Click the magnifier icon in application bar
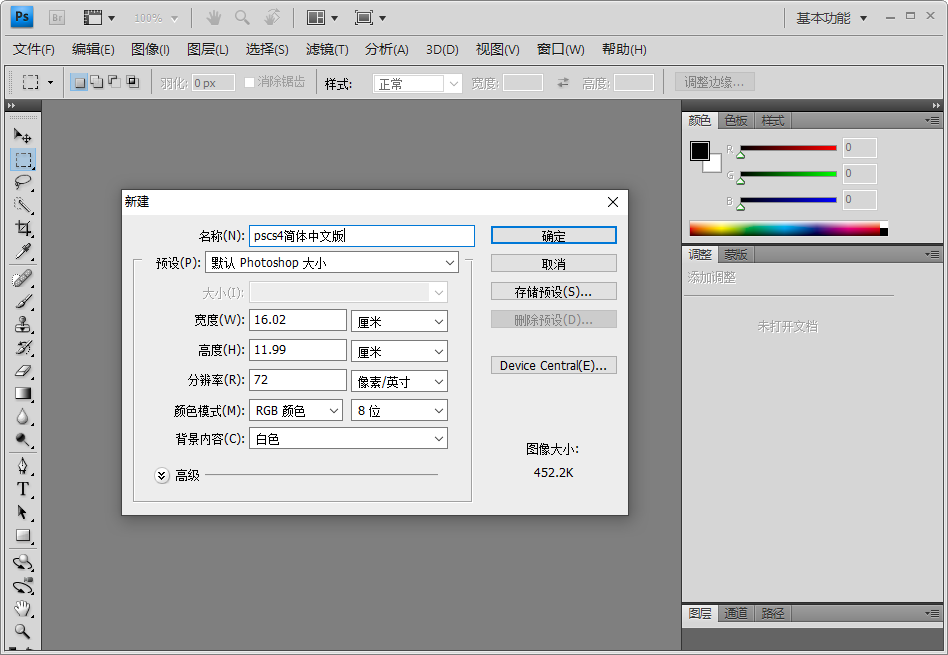This screenshot has height=655, width=948. [x=242, y=18]
